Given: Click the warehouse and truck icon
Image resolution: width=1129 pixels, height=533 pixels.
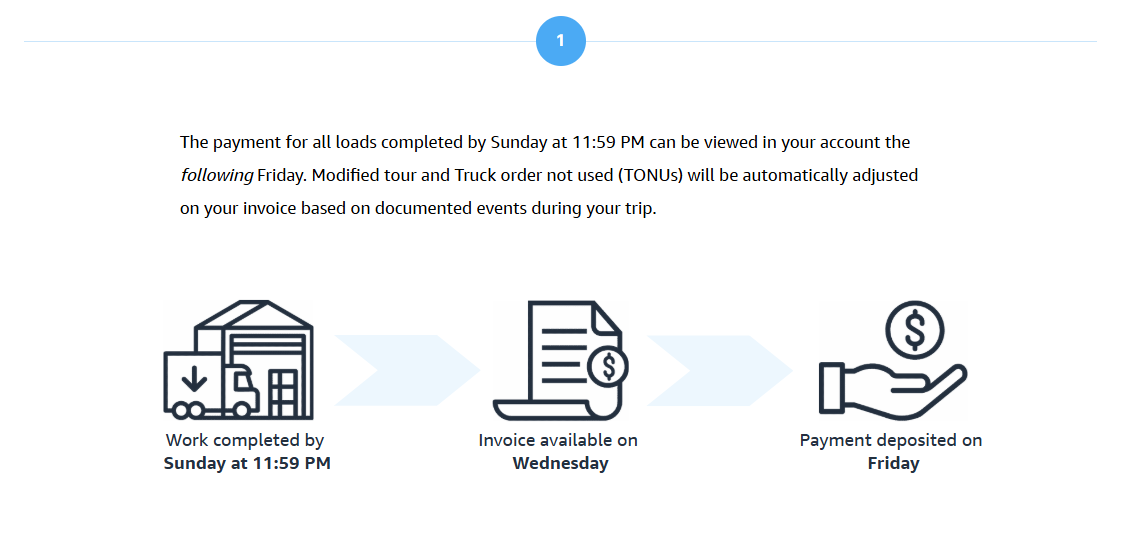Looking at the screenshot, I should pyautogui.click(x=239, y=360).
